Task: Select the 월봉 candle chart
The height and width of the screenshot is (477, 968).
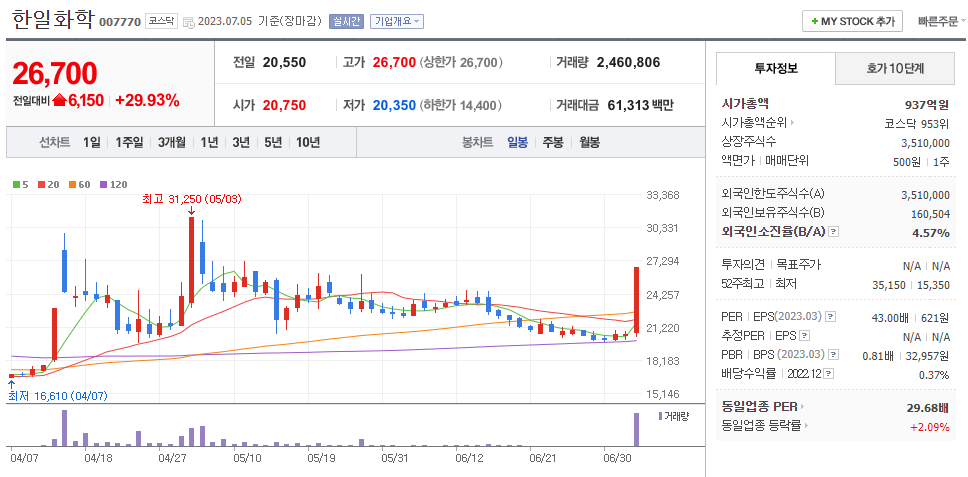Action: [589, 143]
